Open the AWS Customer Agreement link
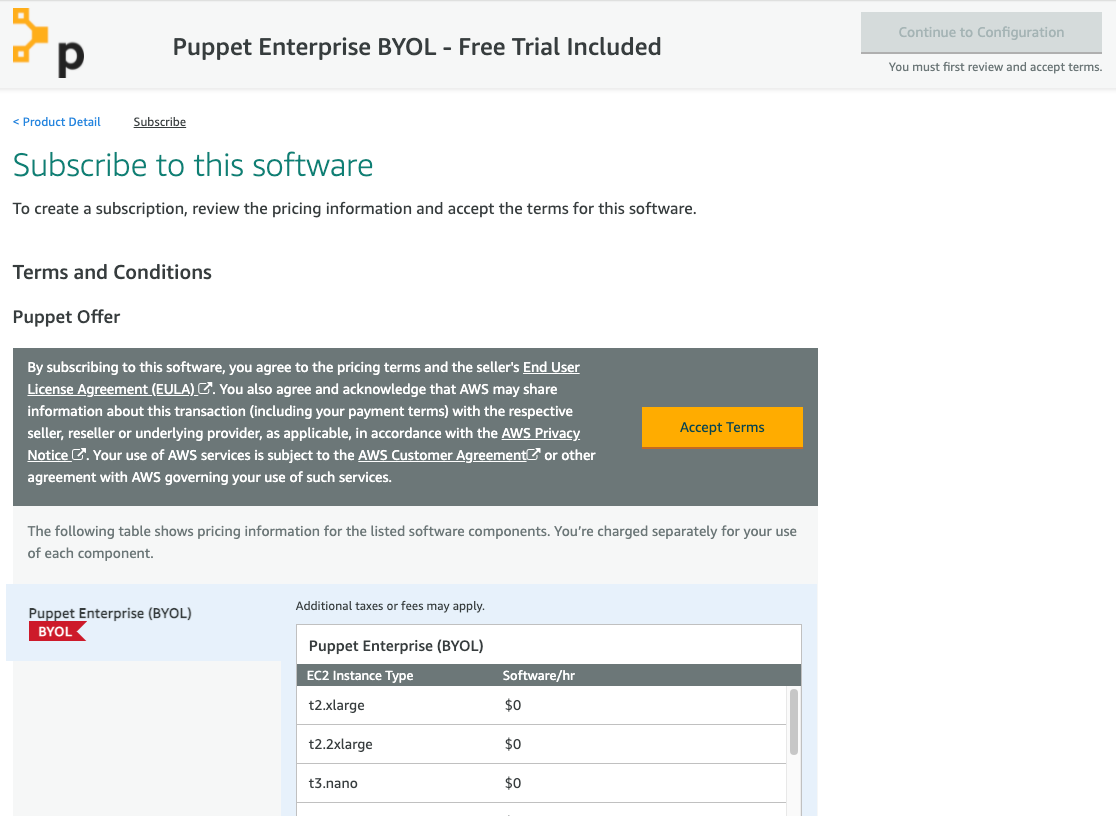The width and height of the screenshot is (1116, 816). tap(442, 455)
